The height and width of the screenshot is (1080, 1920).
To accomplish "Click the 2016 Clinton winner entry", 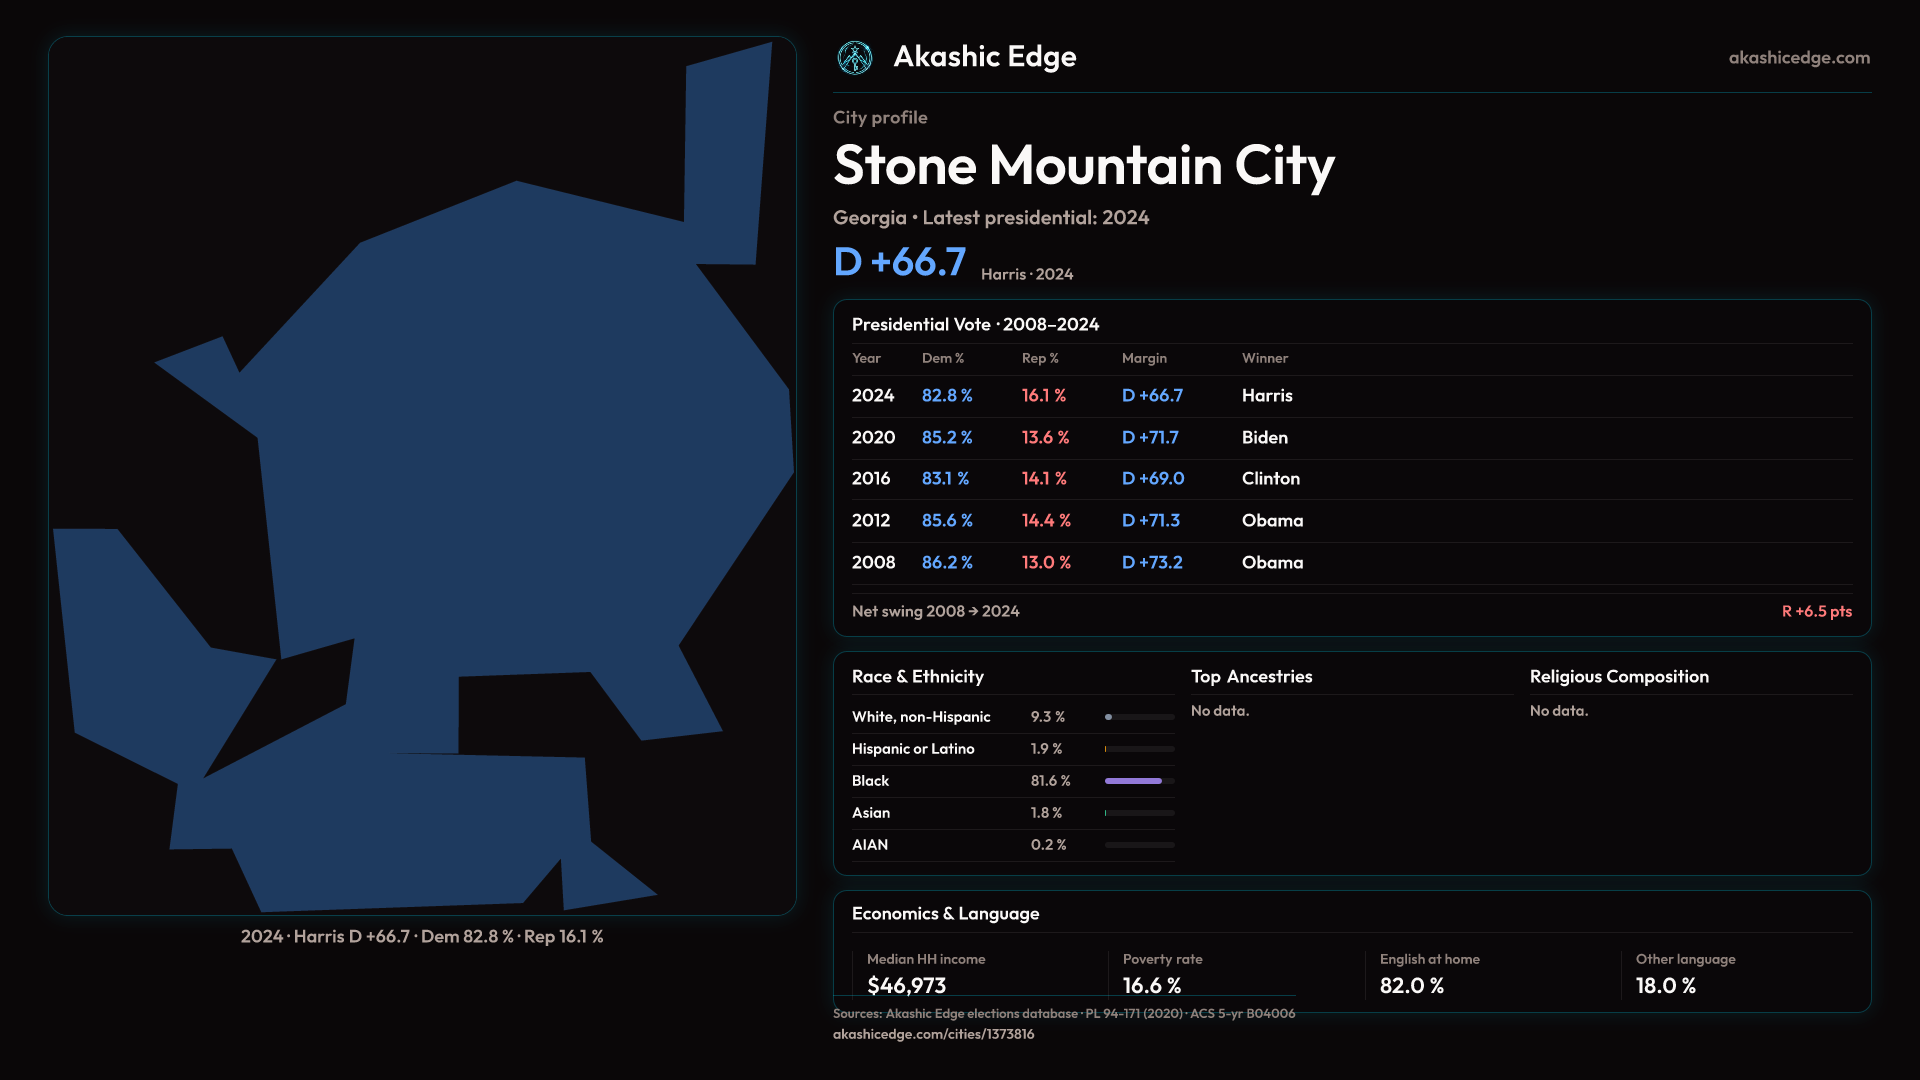I will [x=1270, y=479].
